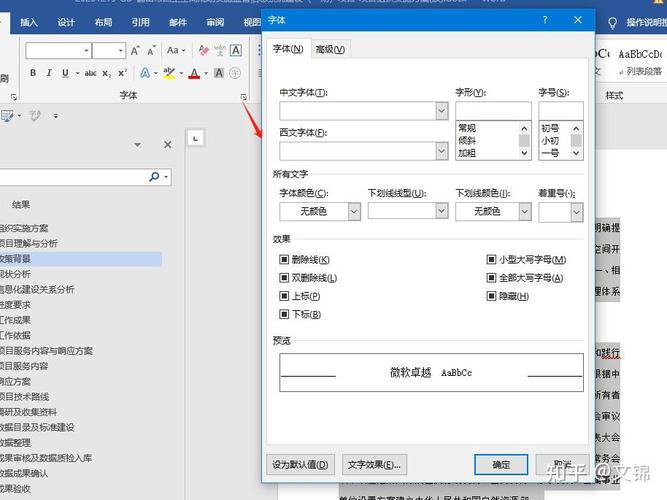The image size is (667, 500).
Task: Toggle the 删除线 strikethrough checkbox
Action: pos(284,259)
